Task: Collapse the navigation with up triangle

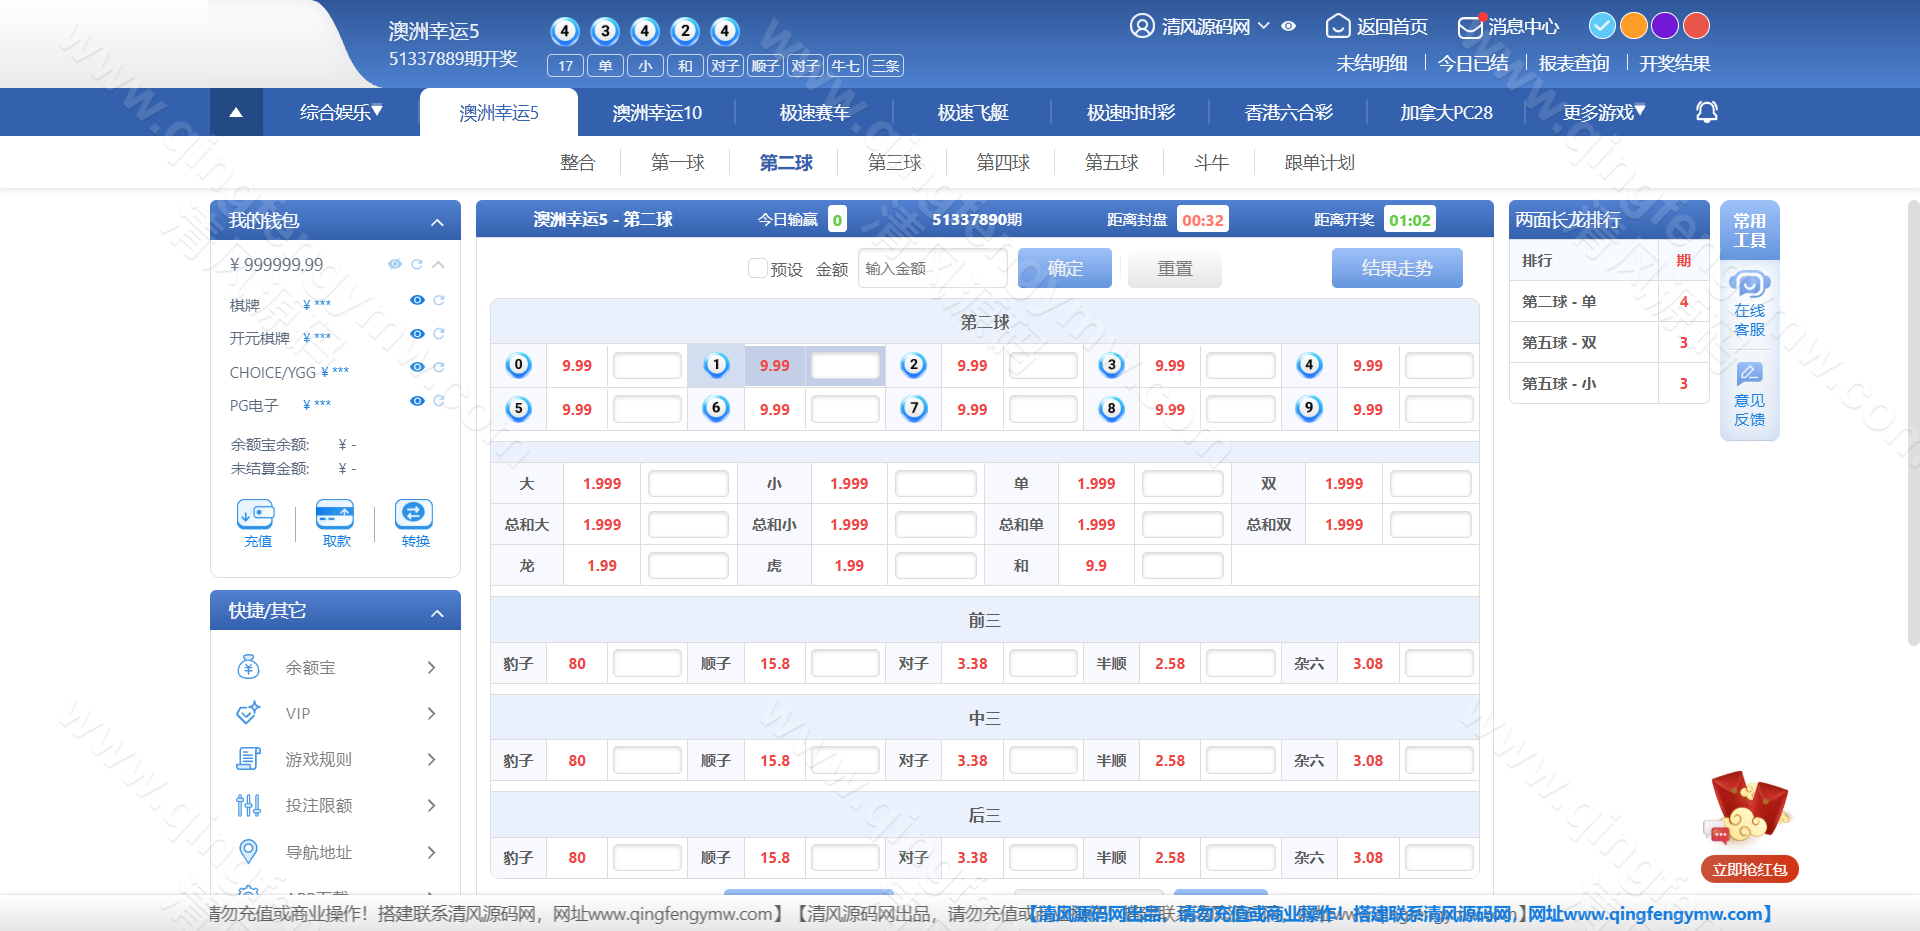Action: [236, 112]
